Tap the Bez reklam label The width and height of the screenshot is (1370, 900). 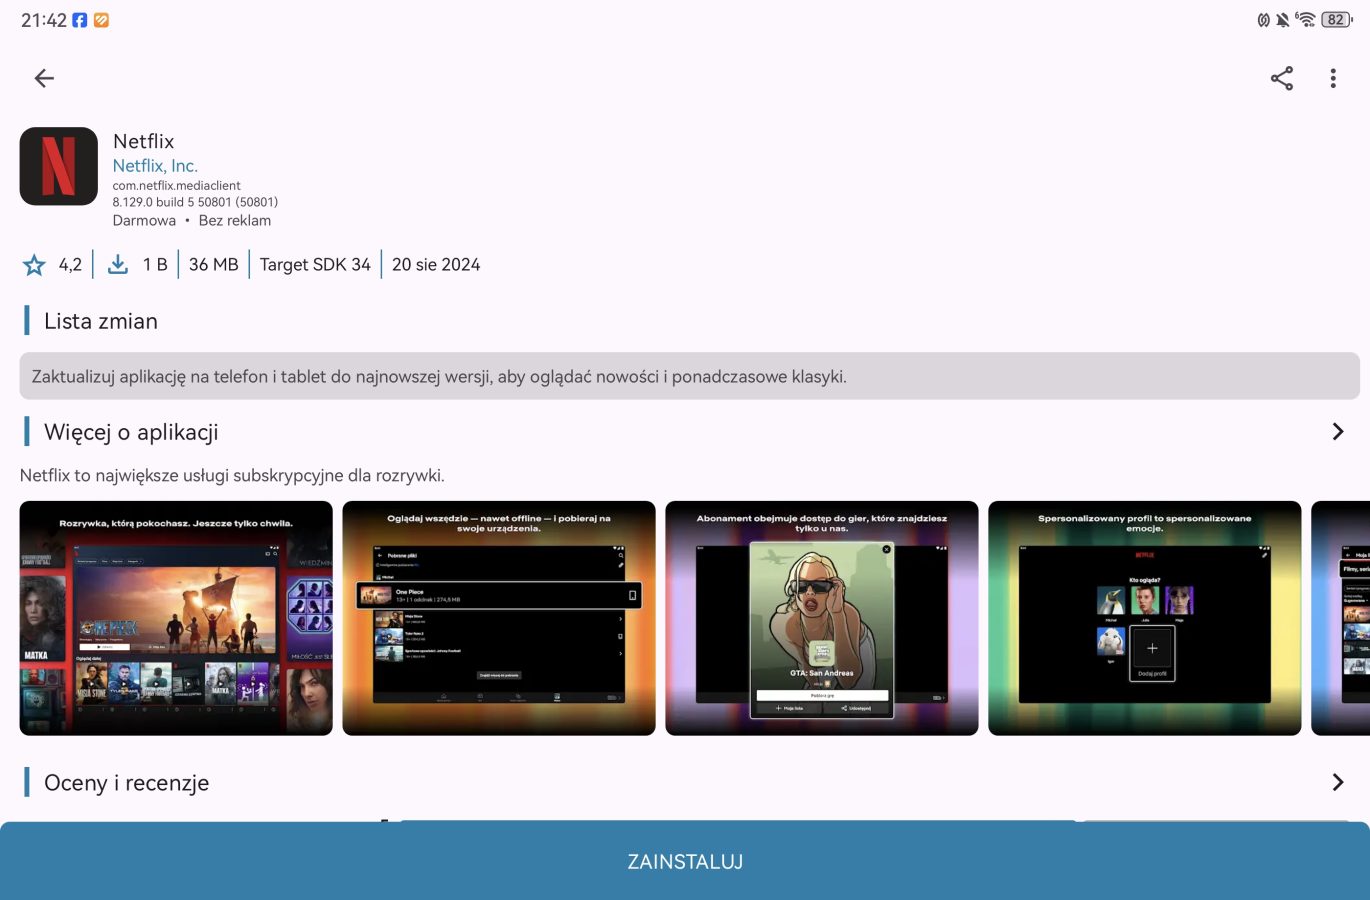(235, 221)
